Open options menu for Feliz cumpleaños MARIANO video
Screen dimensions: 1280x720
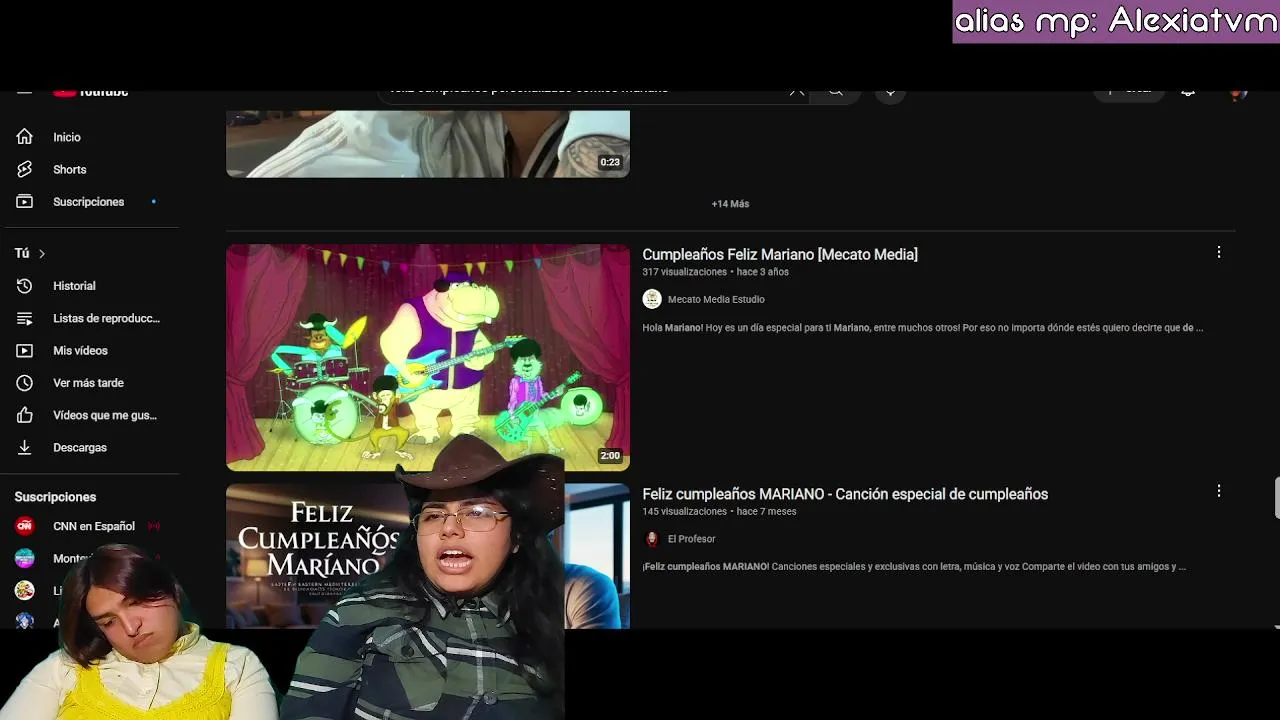(1218, 491)
